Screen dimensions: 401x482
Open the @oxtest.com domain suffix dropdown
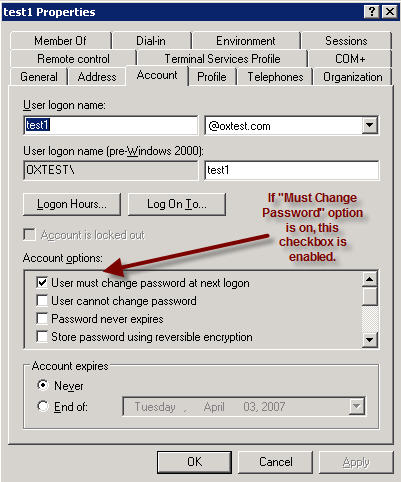pos(370,126)
